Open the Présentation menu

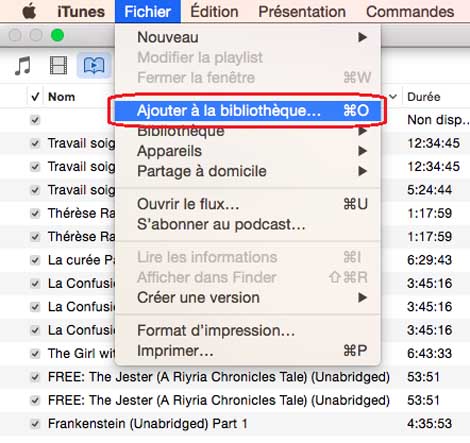coord(302,12)
